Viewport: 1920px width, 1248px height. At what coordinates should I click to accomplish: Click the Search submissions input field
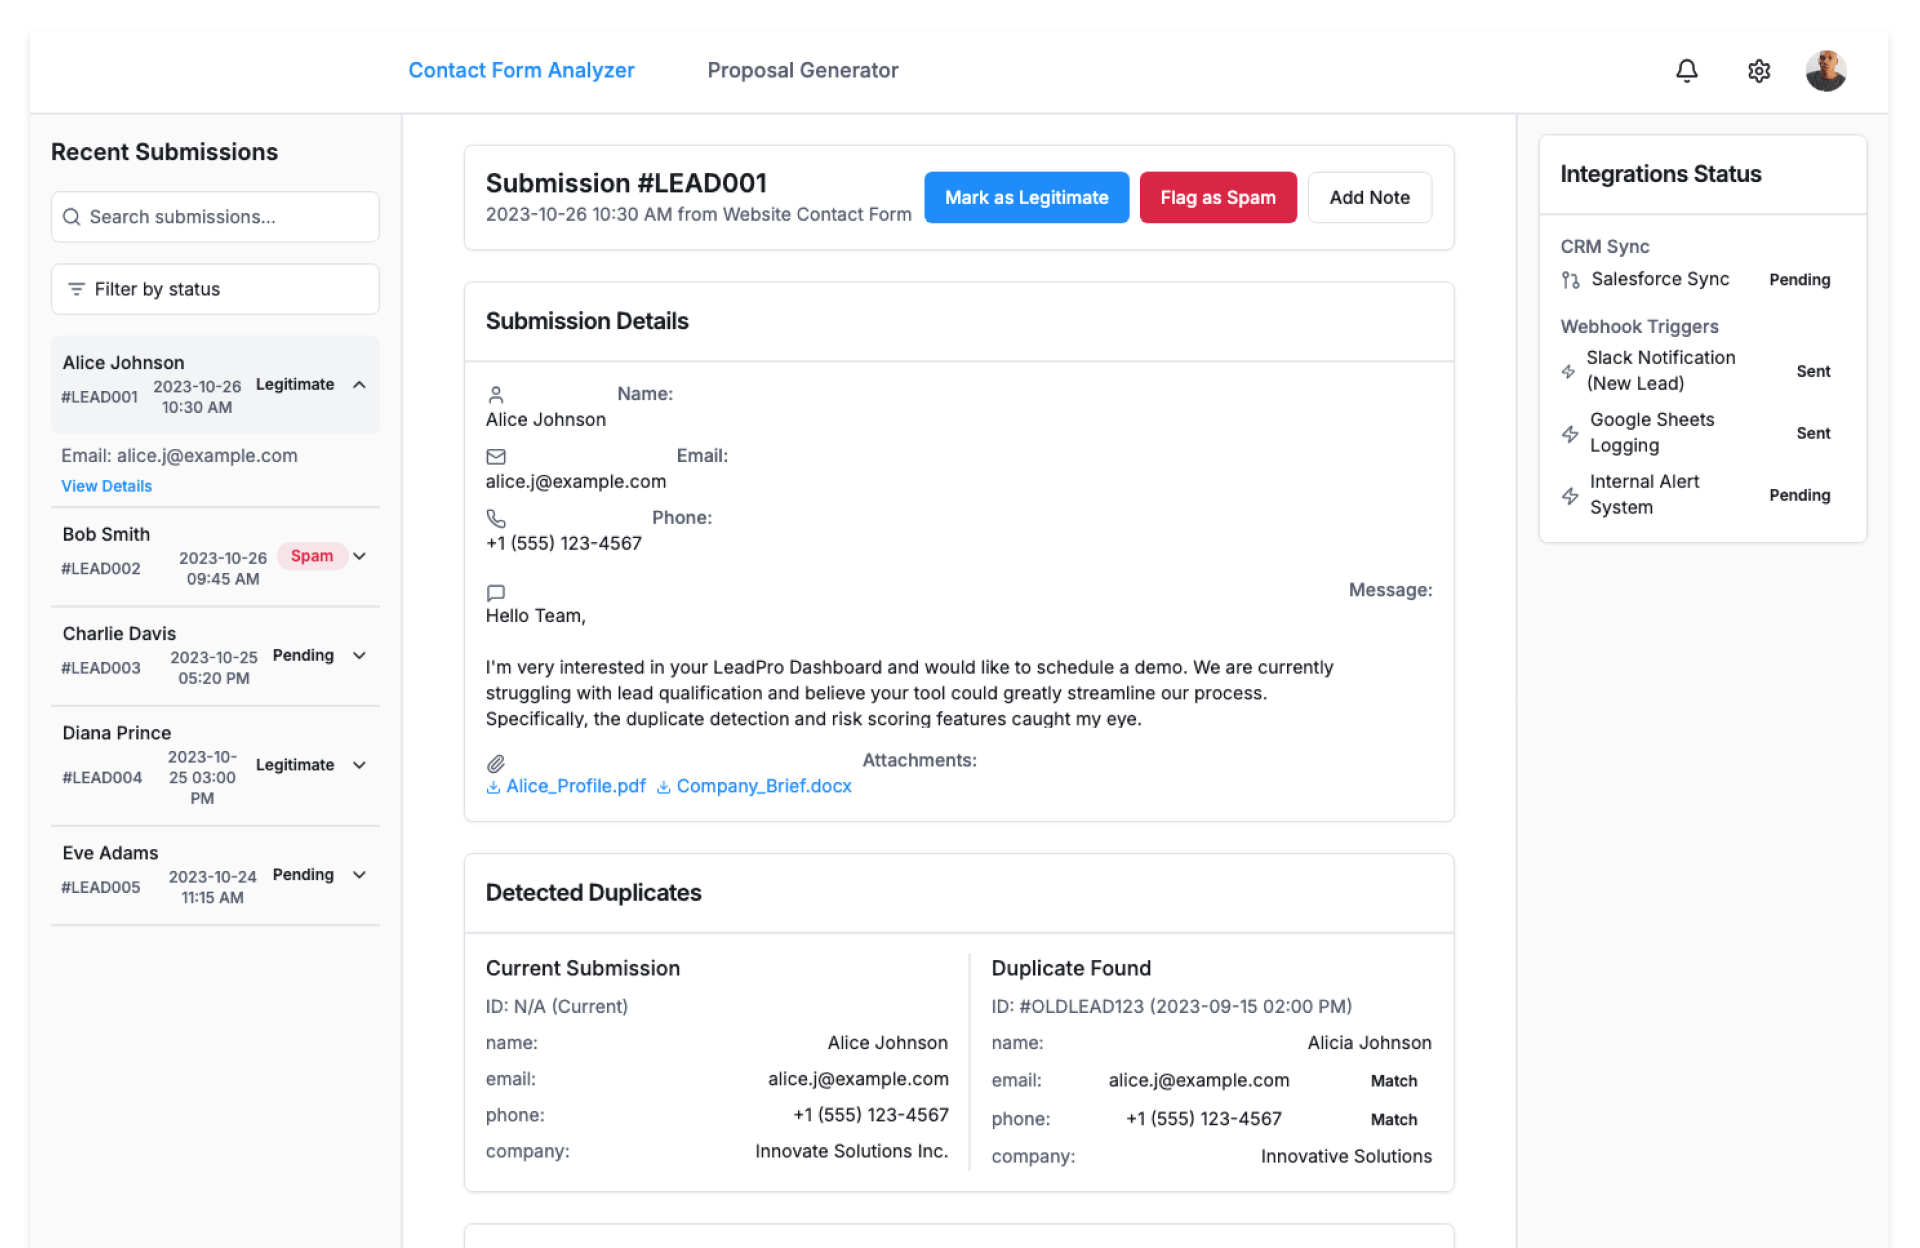pyautogui.click(x=215, y=217)
